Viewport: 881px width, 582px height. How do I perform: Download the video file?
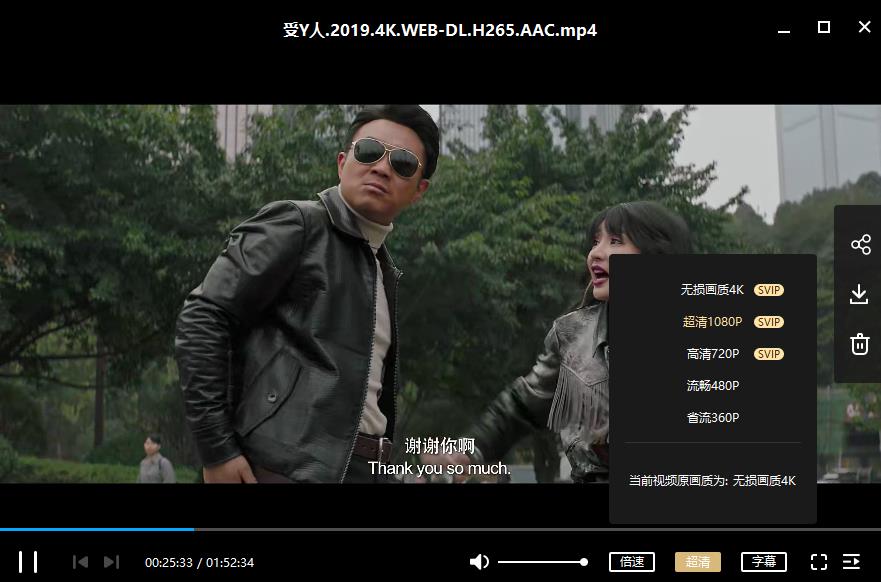point(859,294)
